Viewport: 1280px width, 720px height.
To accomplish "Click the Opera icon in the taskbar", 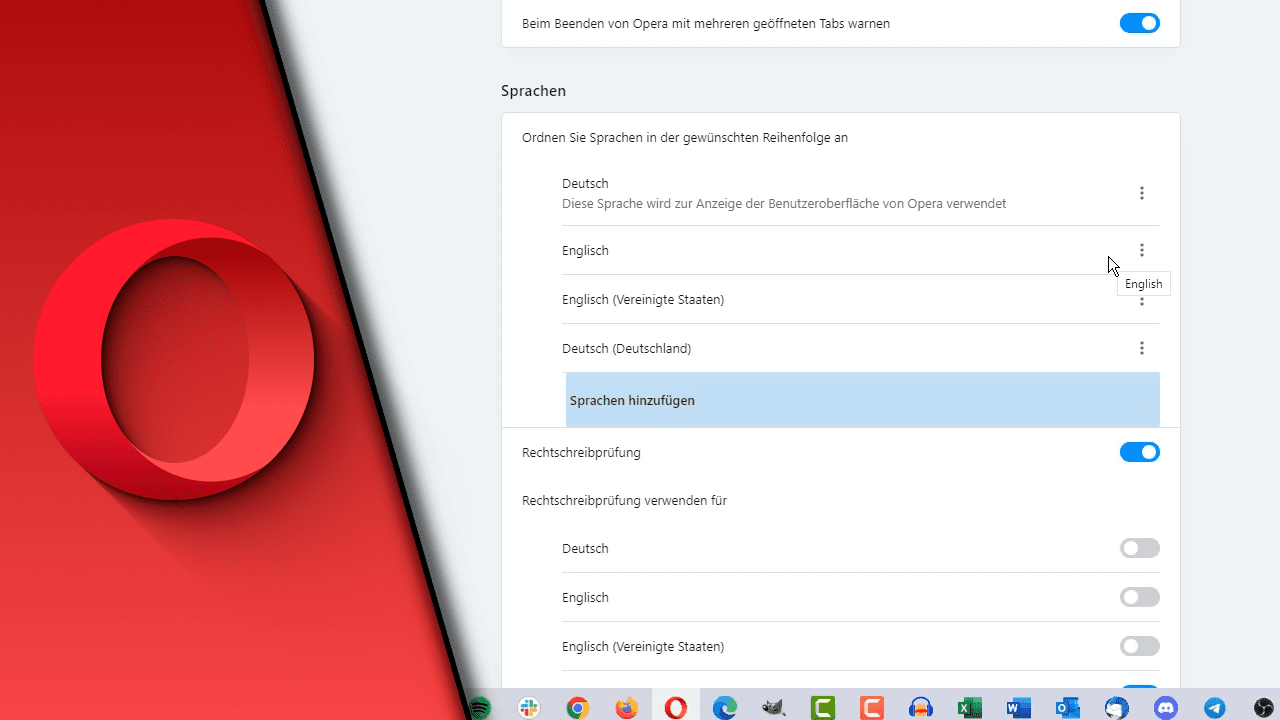I will click(x=676, y=708).
